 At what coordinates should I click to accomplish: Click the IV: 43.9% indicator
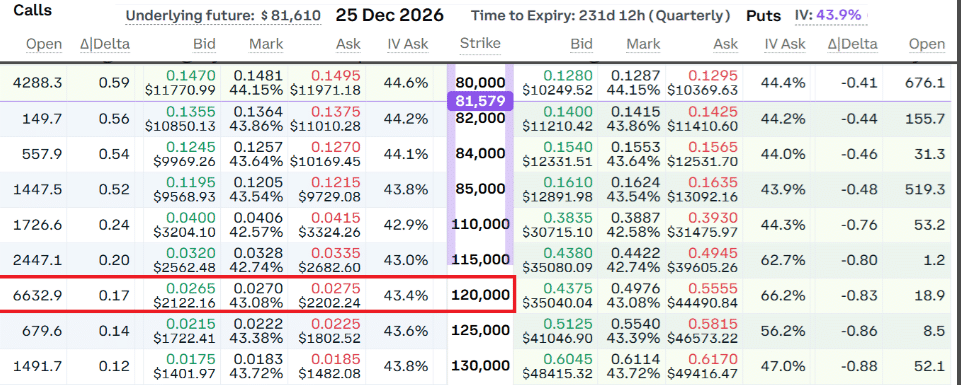(x=828, y=14)
